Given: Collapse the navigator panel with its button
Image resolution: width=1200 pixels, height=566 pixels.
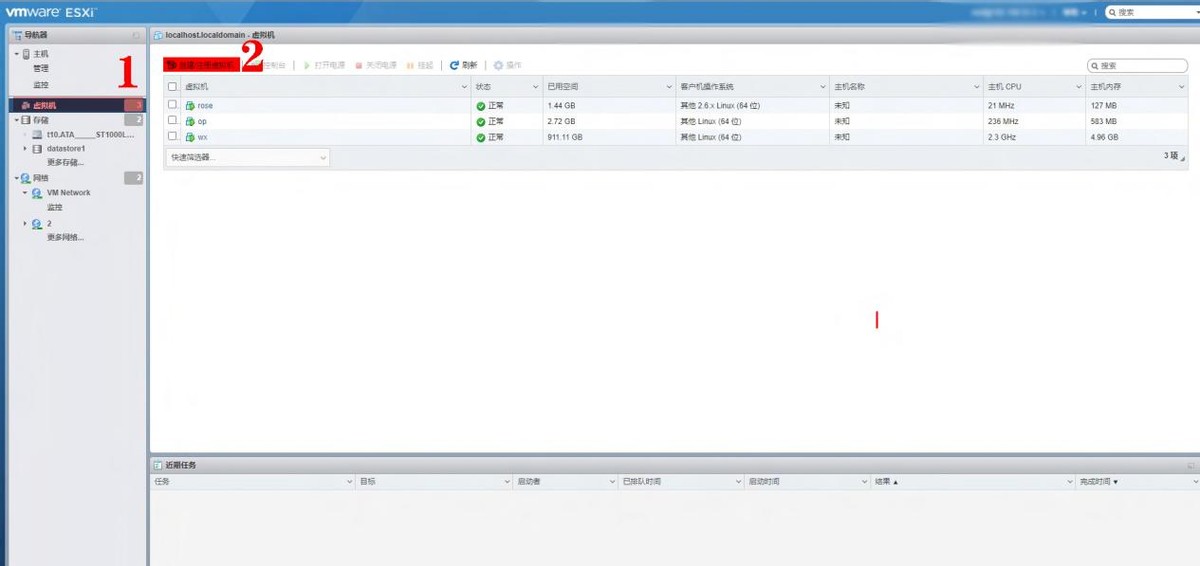Looking at the screenshot, I should [136, 35].
